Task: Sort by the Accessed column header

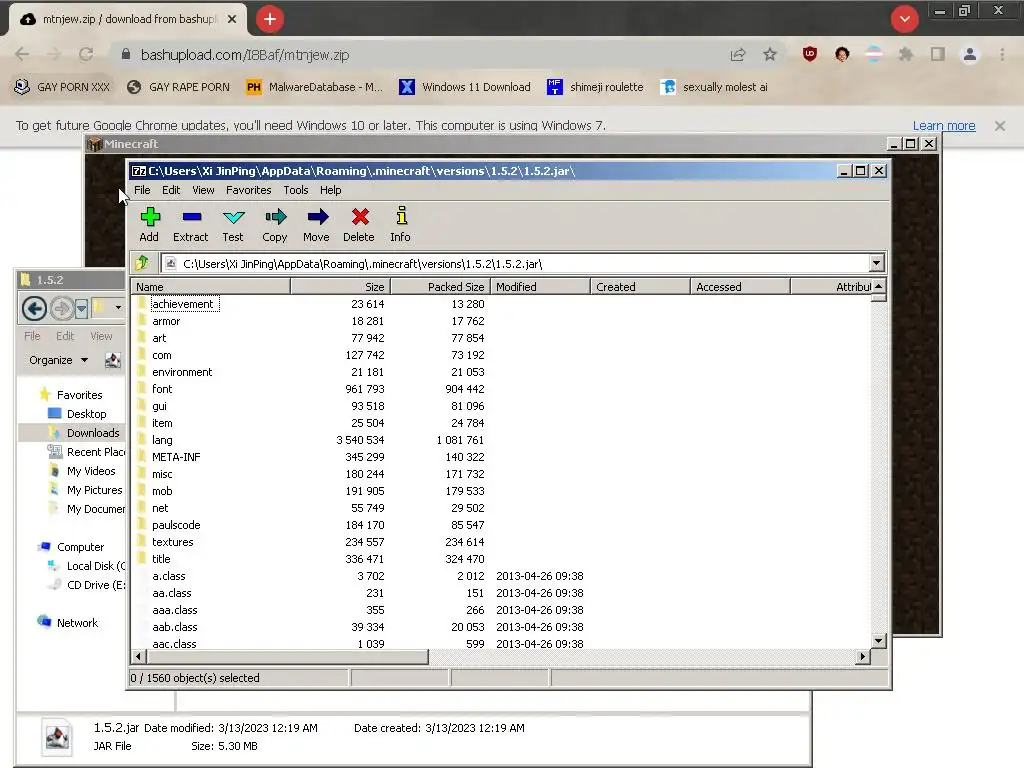Action: pyautogui.click(x=740, y=287)
